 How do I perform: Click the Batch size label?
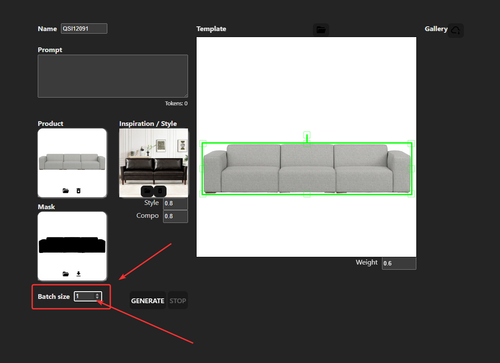click(x=54, y=297)
